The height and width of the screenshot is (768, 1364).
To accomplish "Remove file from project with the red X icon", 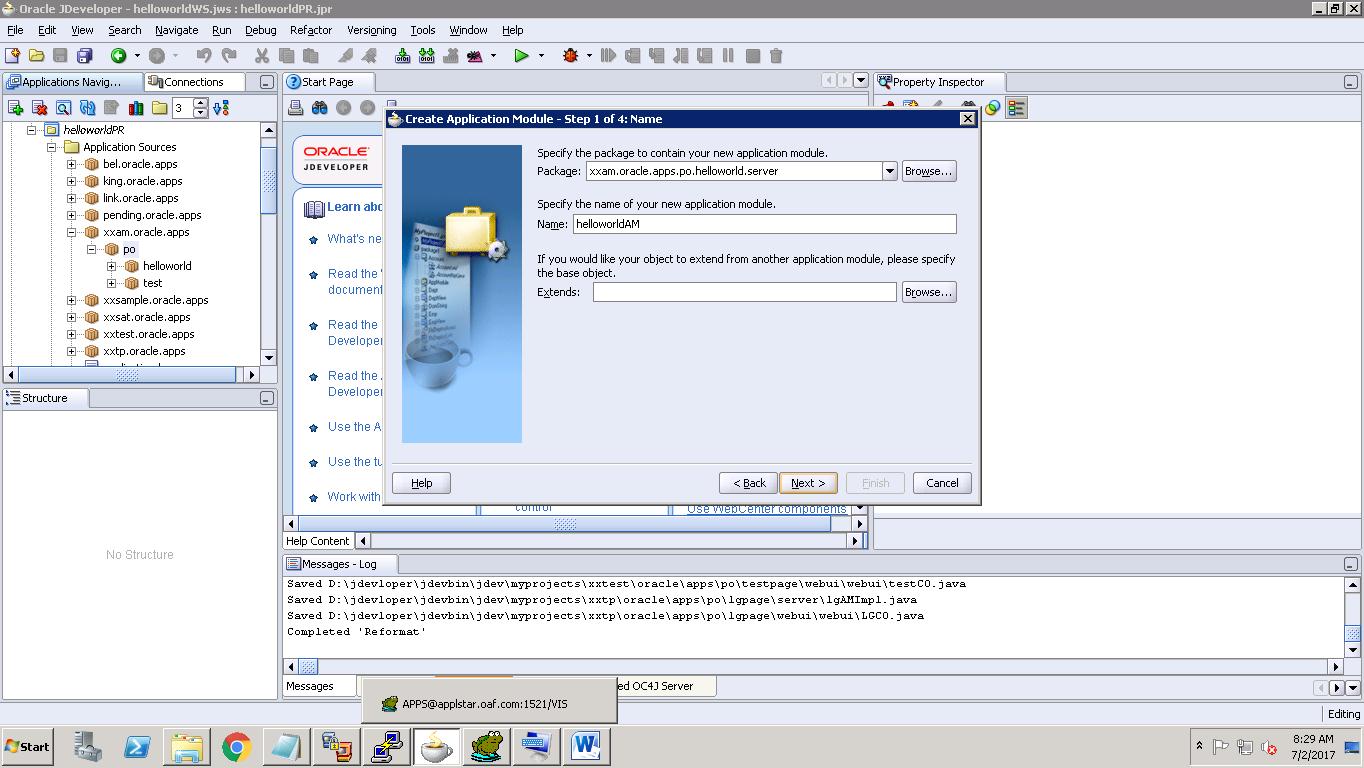I will 38,107.
